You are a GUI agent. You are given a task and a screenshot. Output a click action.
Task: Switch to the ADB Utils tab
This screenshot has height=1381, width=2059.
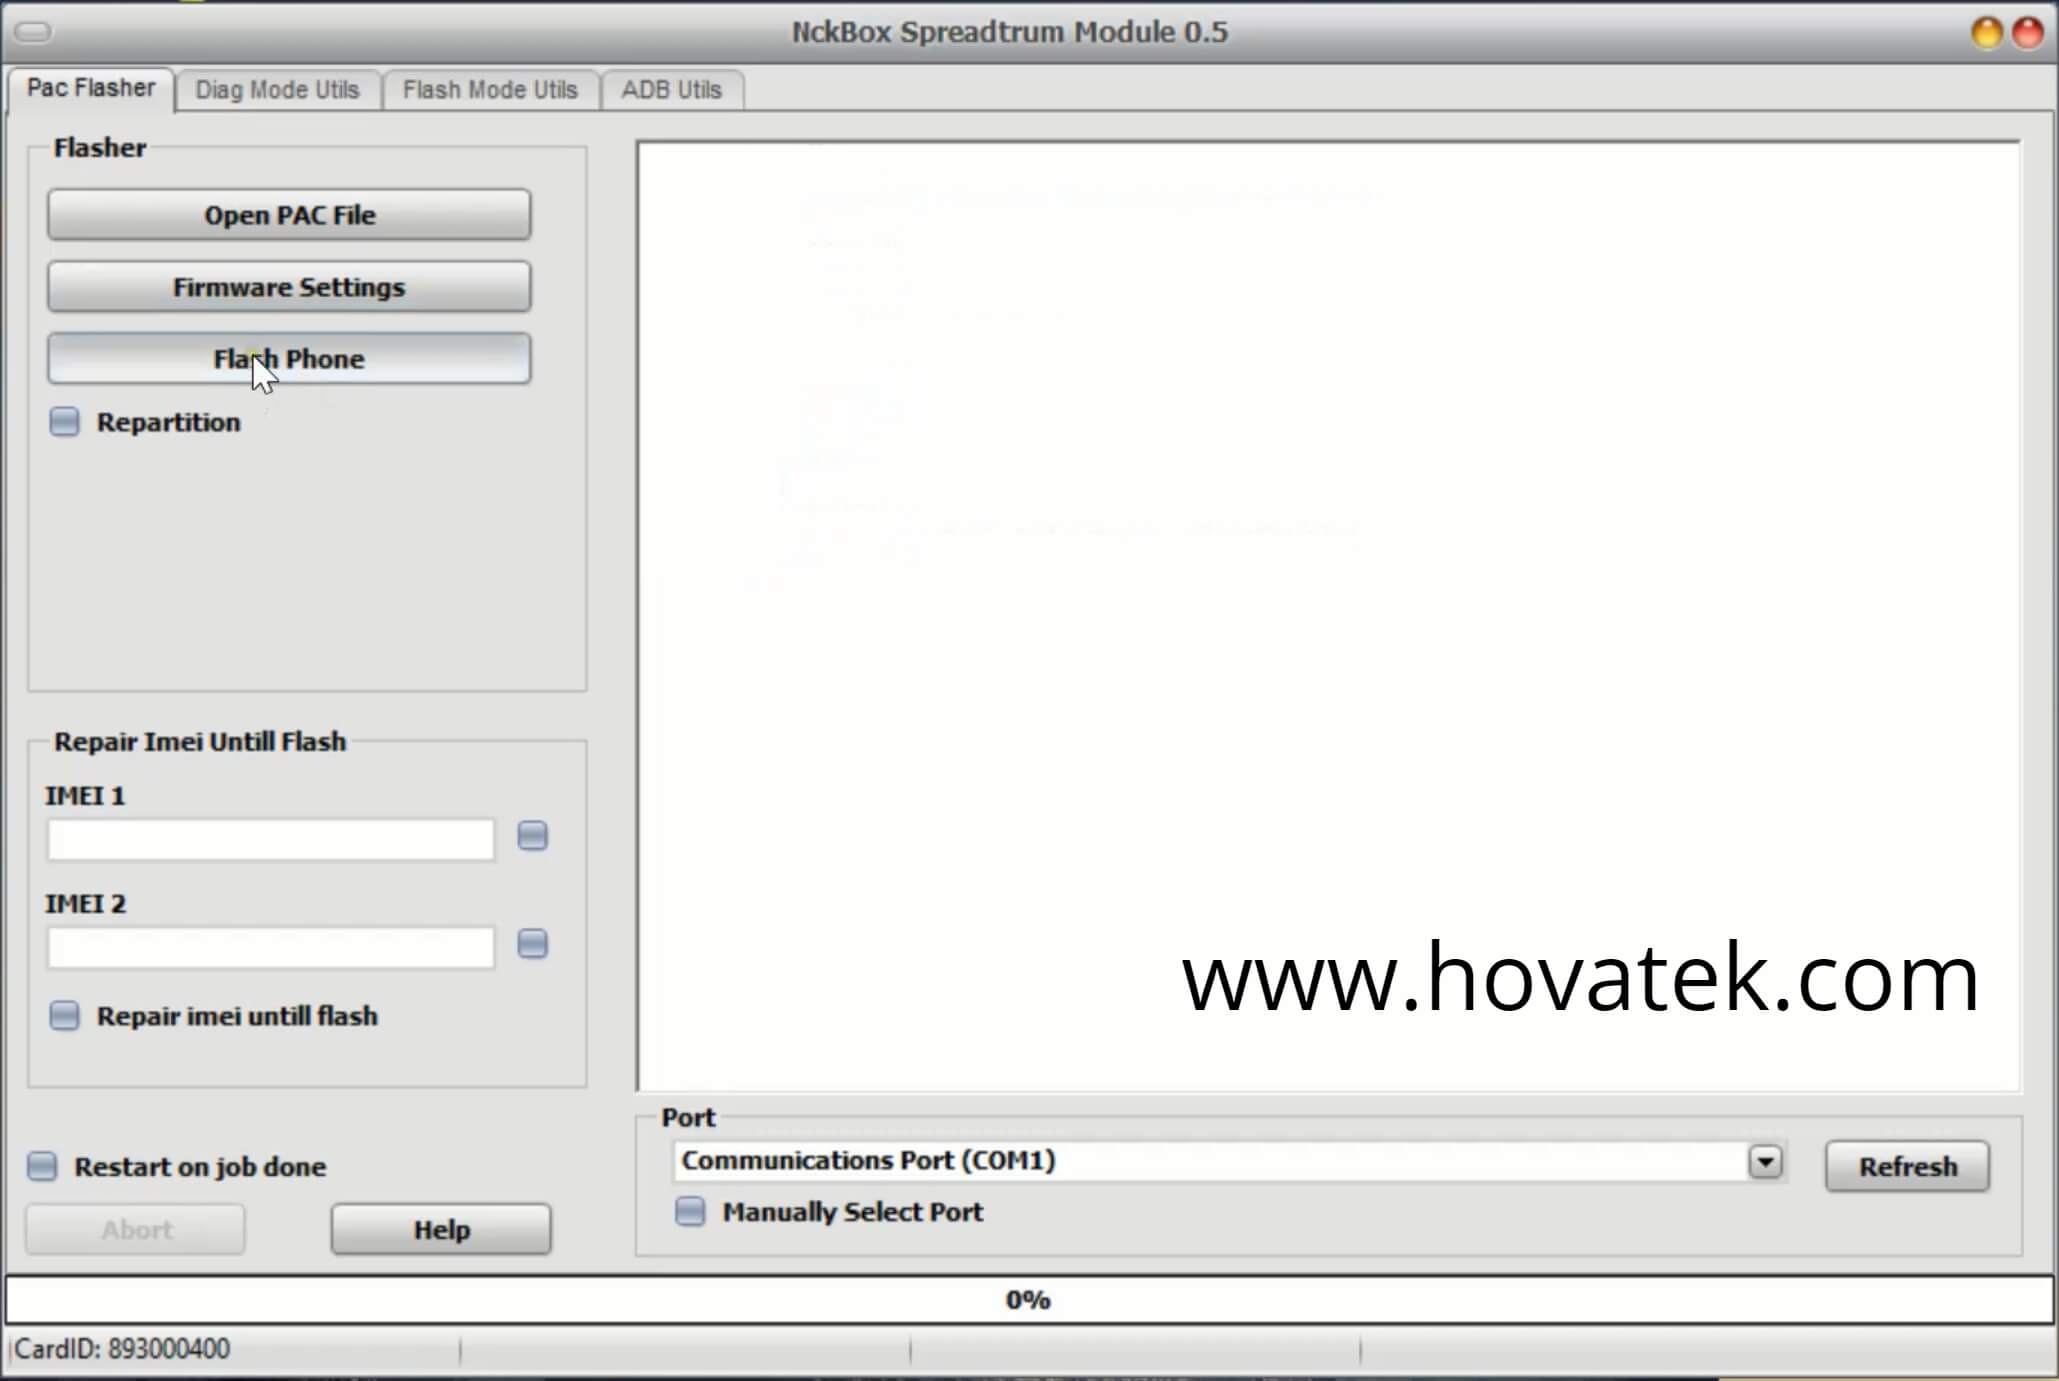(671, 90)
